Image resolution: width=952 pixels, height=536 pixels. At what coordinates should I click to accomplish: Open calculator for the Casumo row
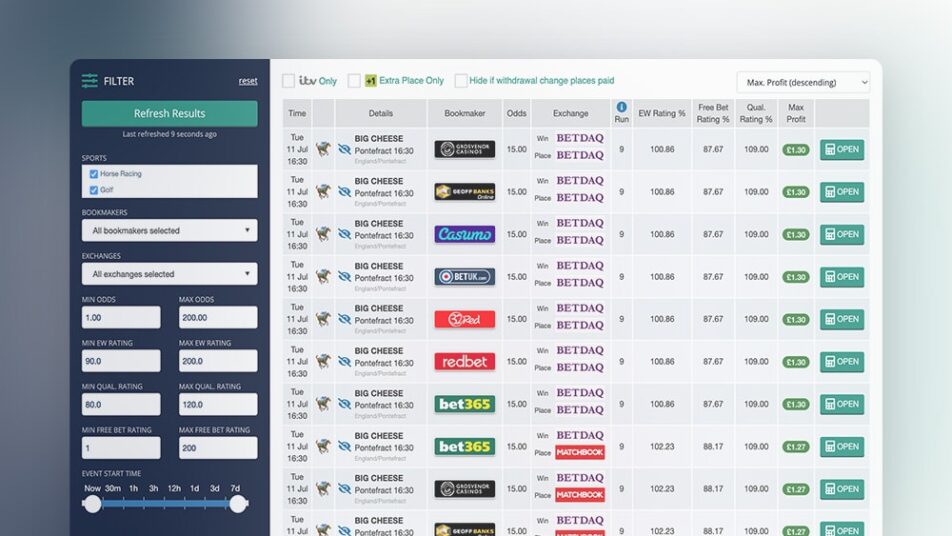(x=842, y=234)
